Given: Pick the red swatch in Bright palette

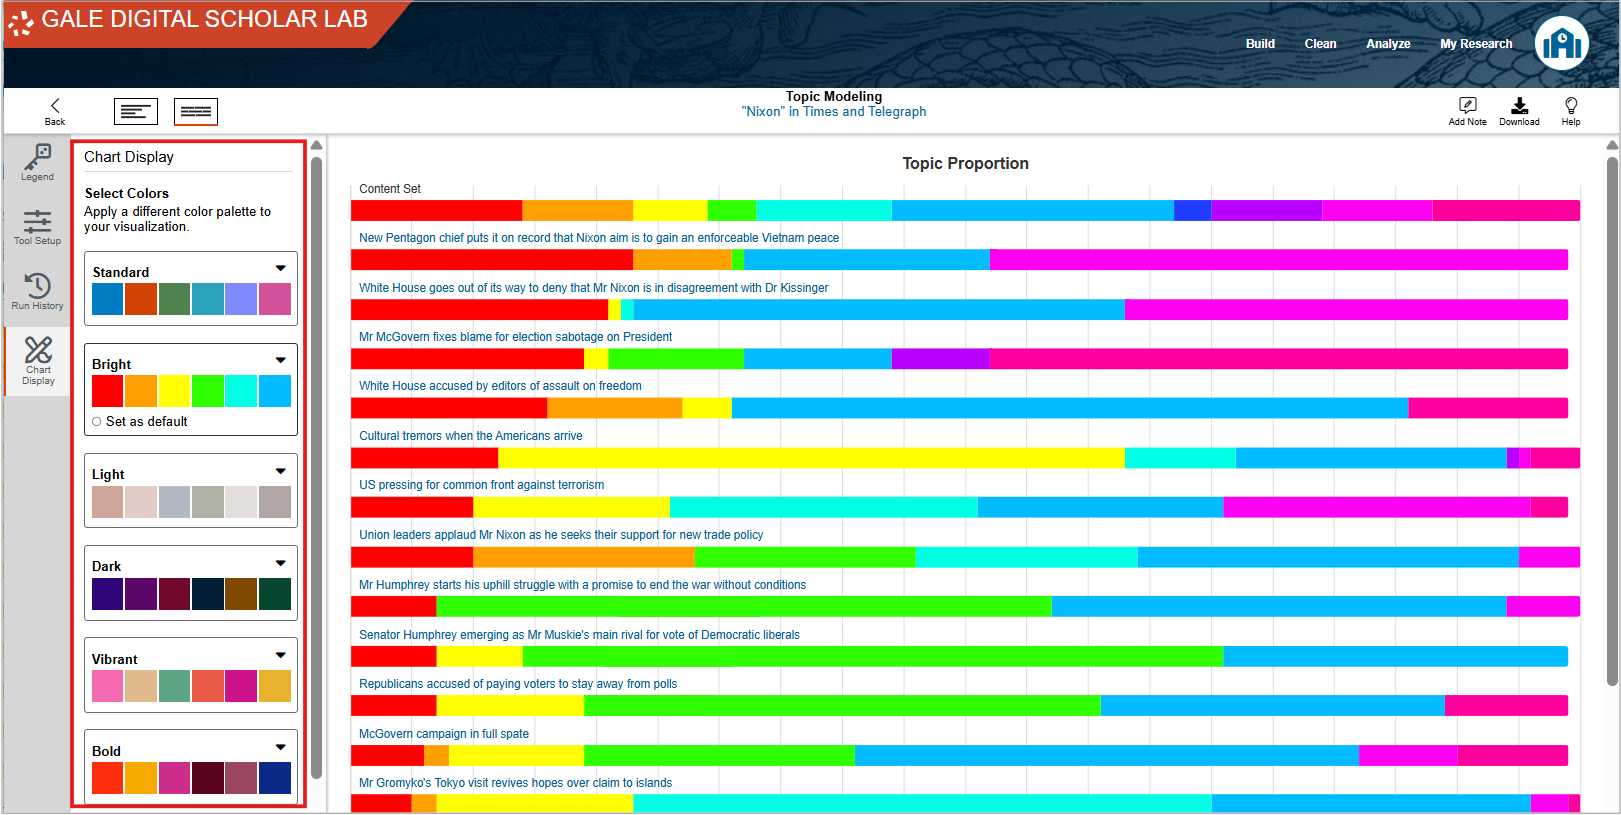Looking at the screenshot, I should (108, 391).
